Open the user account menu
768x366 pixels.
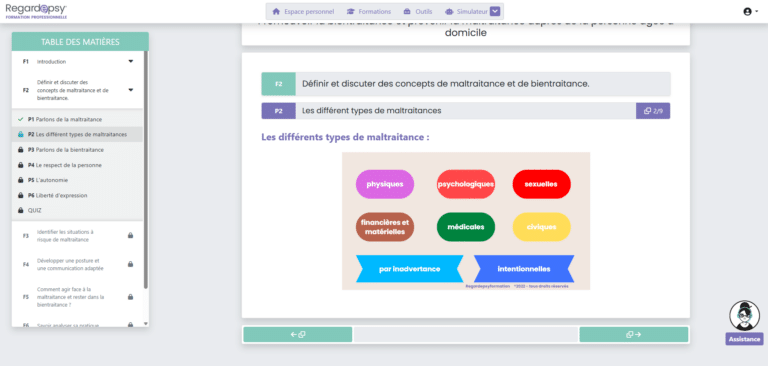750,12
